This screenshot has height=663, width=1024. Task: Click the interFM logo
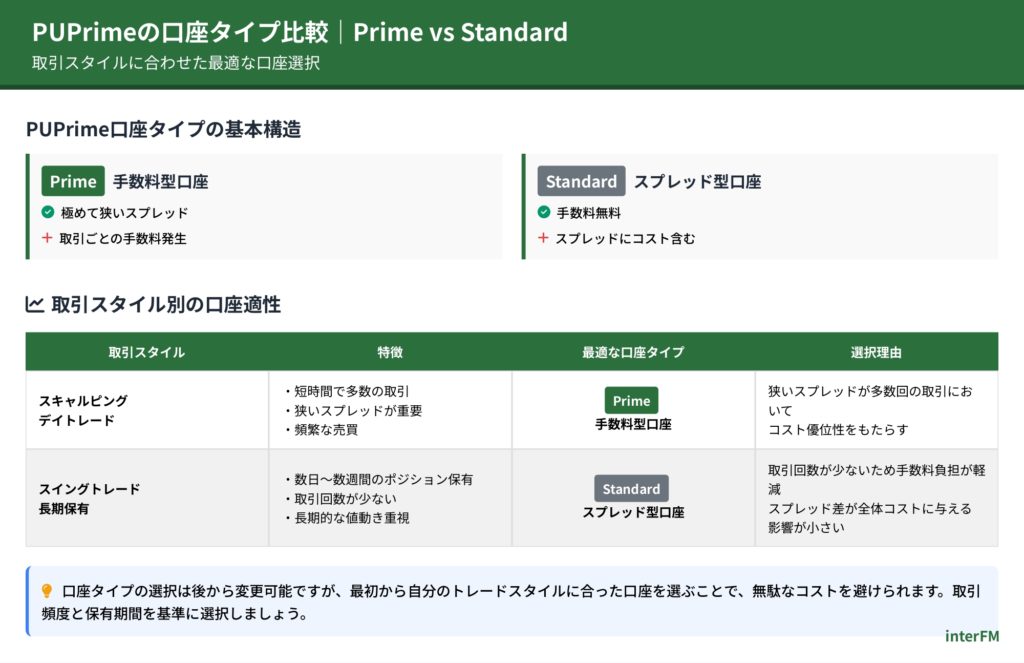click(971, 635)
